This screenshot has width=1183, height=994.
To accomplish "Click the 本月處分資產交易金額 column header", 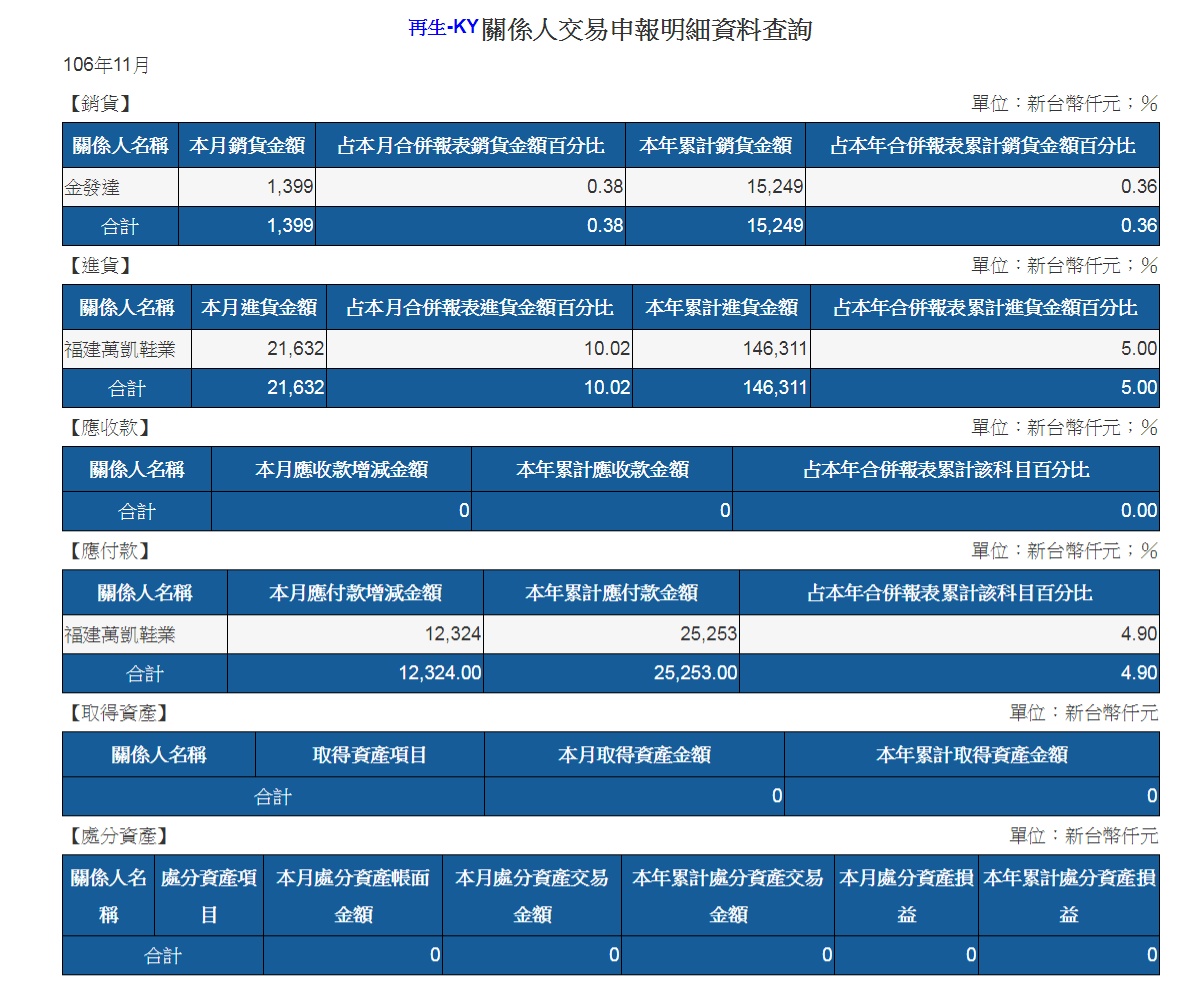I will (x=532, y=896).
